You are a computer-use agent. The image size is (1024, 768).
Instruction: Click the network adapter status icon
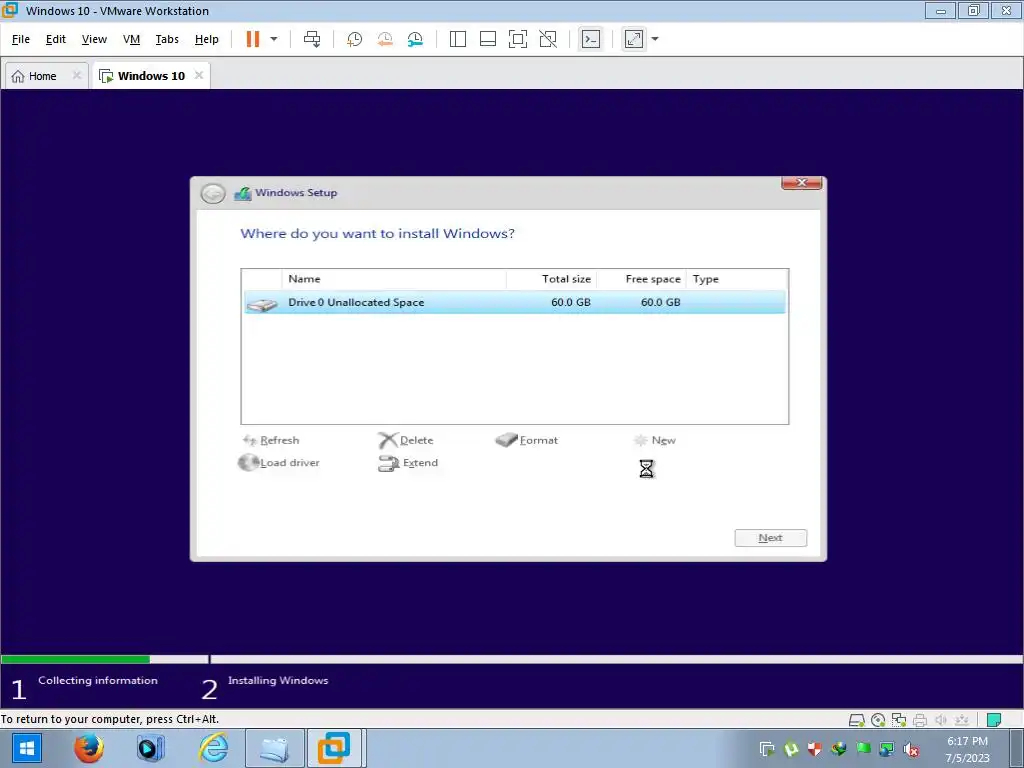(899, 720)
